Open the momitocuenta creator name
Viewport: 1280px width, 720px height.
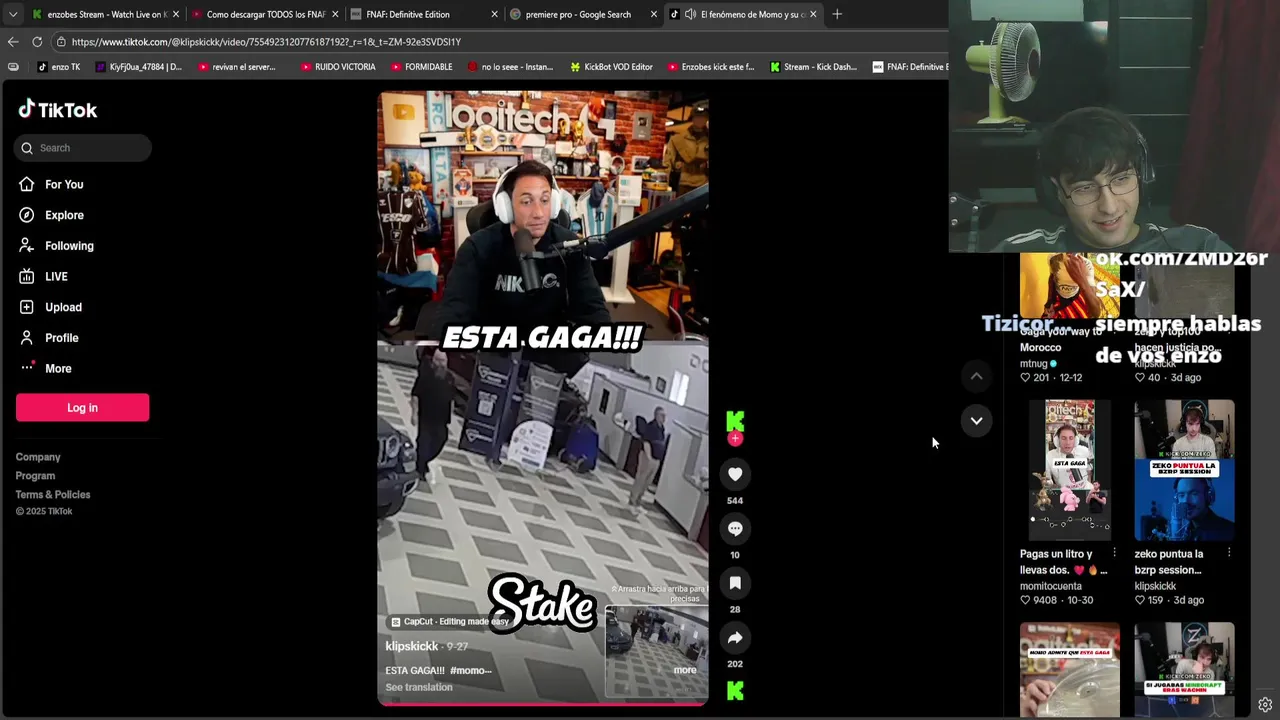click(1051, 586)
